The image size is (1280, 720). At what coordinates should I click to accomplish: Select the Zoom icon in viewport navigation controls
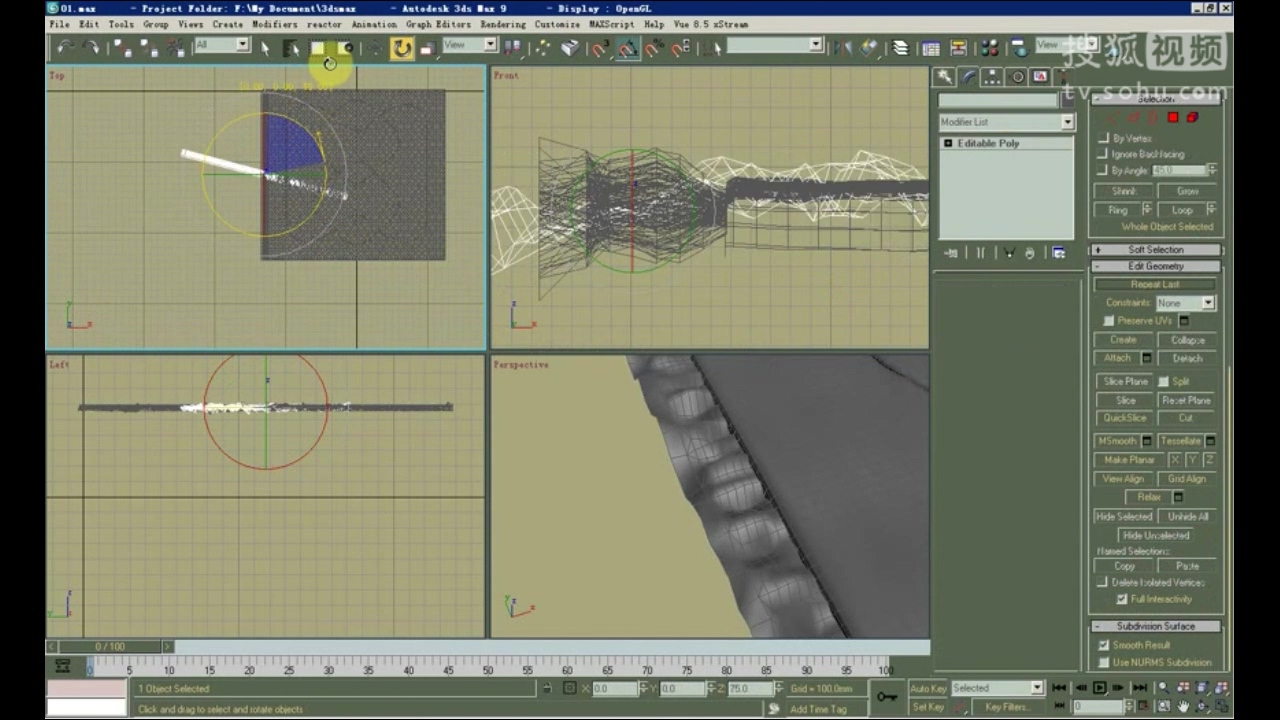pos(1164,688)
